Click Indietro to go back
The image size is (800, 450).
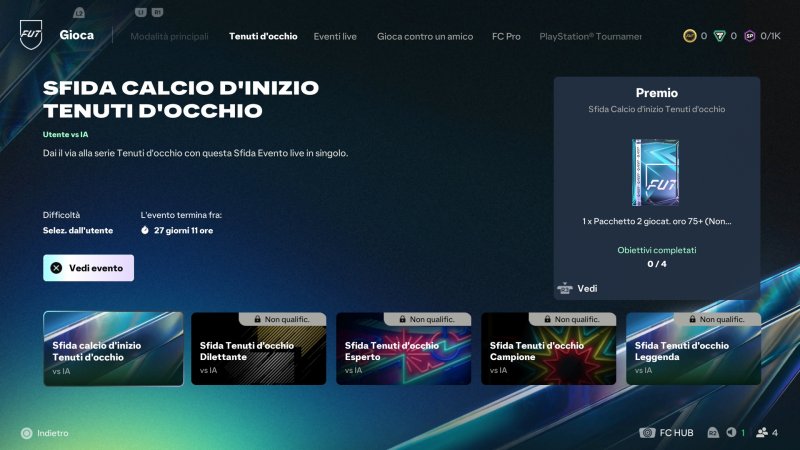[x=53, y=433]
